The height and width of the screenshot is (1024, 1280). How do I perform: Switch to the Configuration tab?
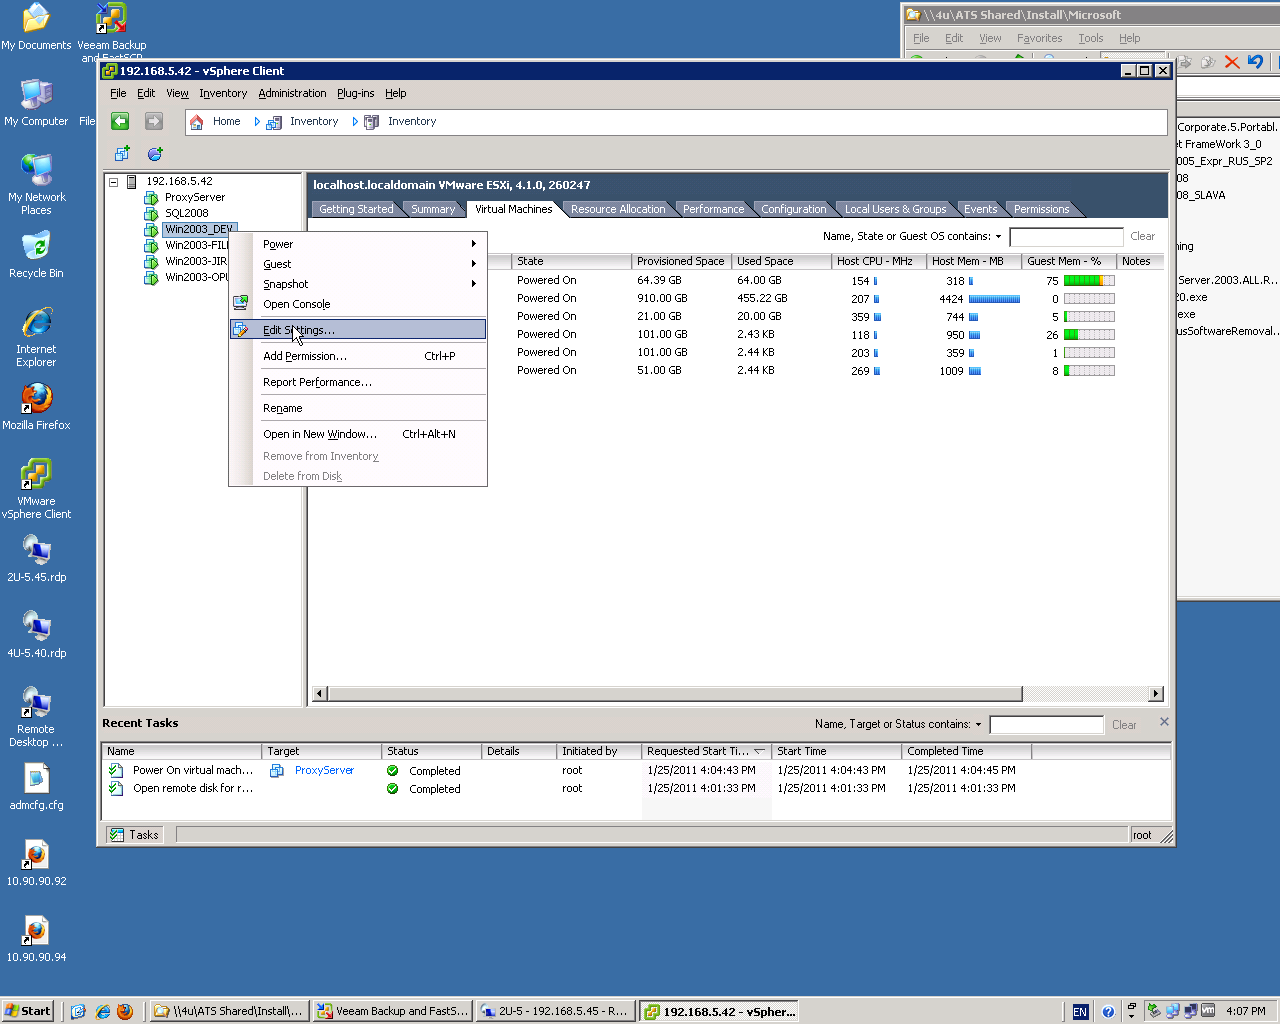(794, 209)
